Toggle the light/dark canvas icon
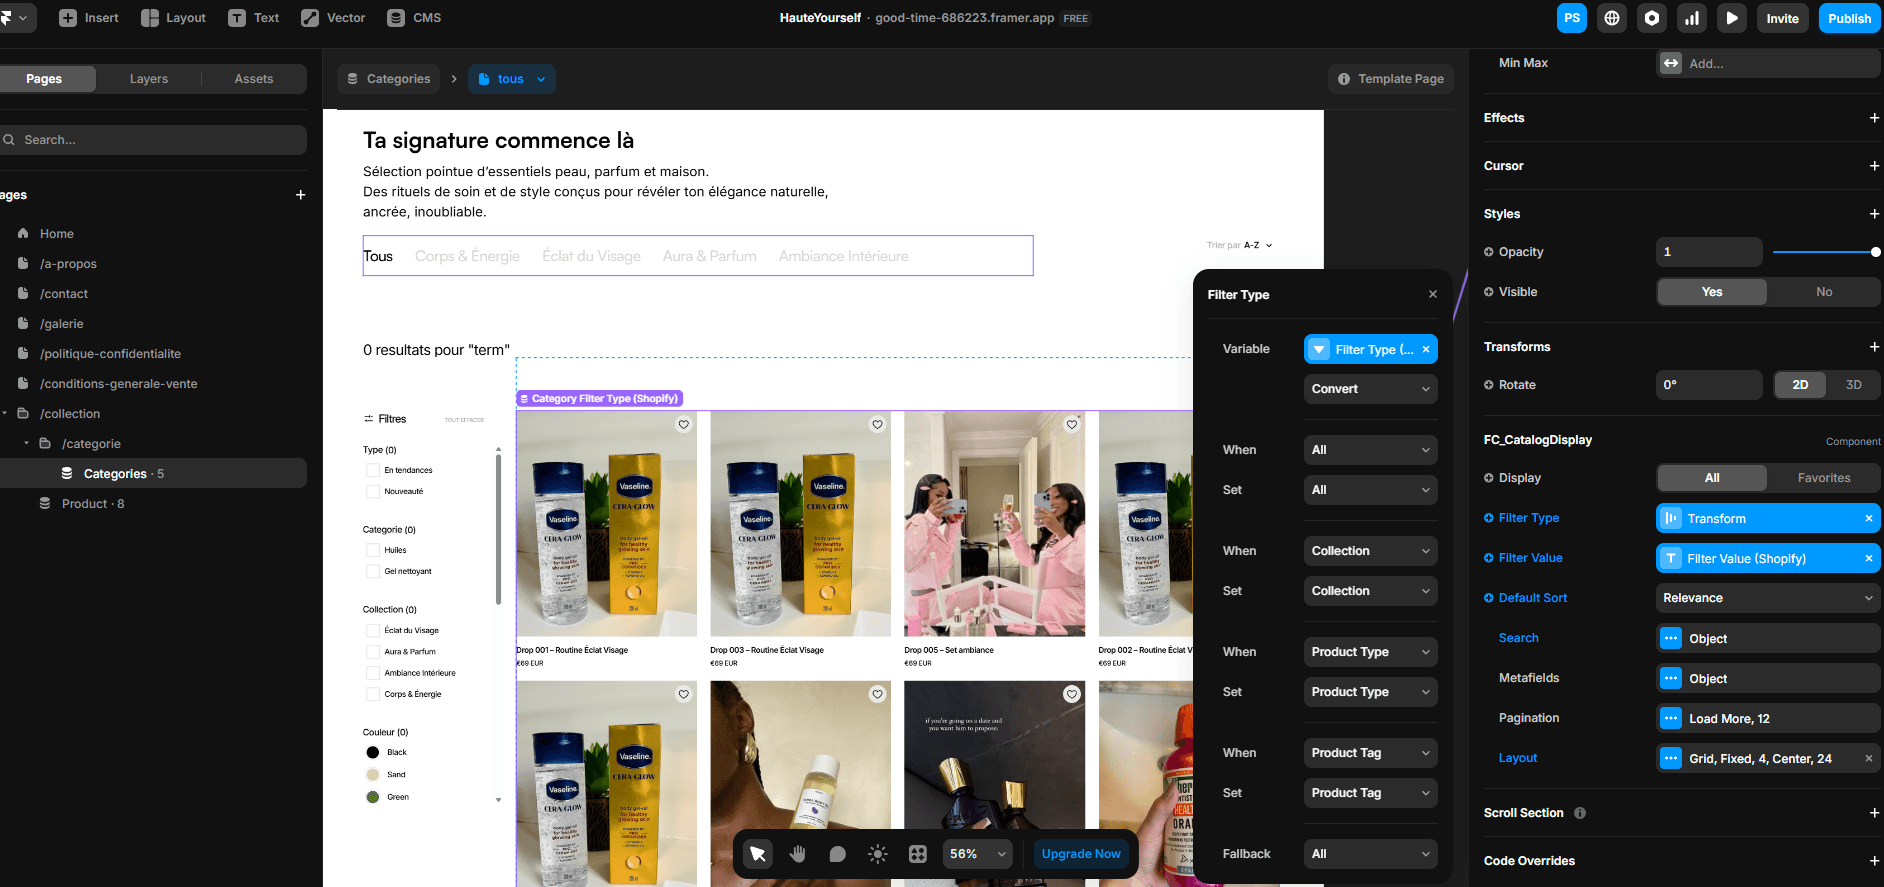The width and height of the screenshot is (1884, 887). tap(877, 854)
